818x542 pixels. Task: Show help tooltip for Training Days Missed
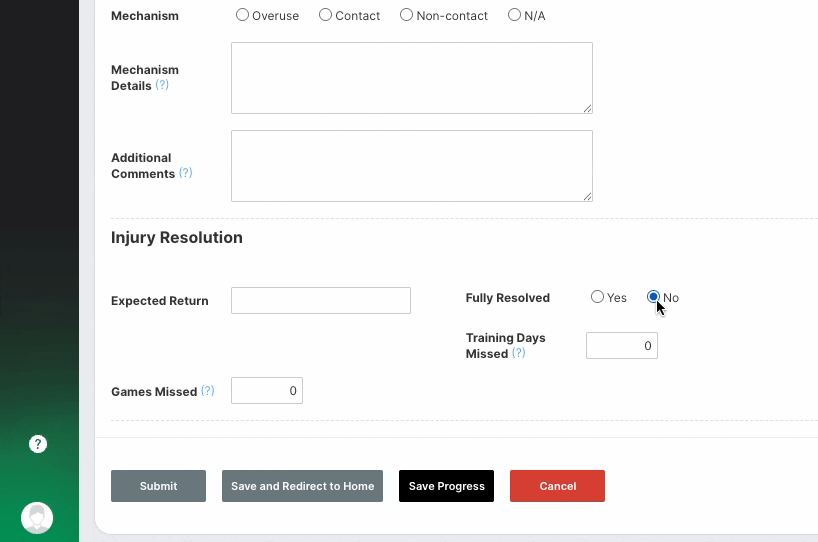(x=519, y=353)
